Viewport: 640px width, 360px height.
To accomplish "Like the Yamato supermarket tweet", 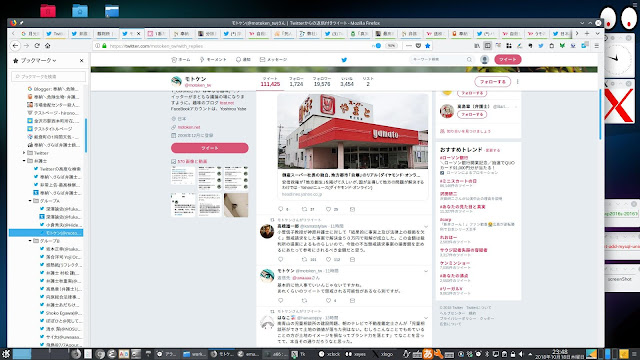I will click(x=328, y=209).
